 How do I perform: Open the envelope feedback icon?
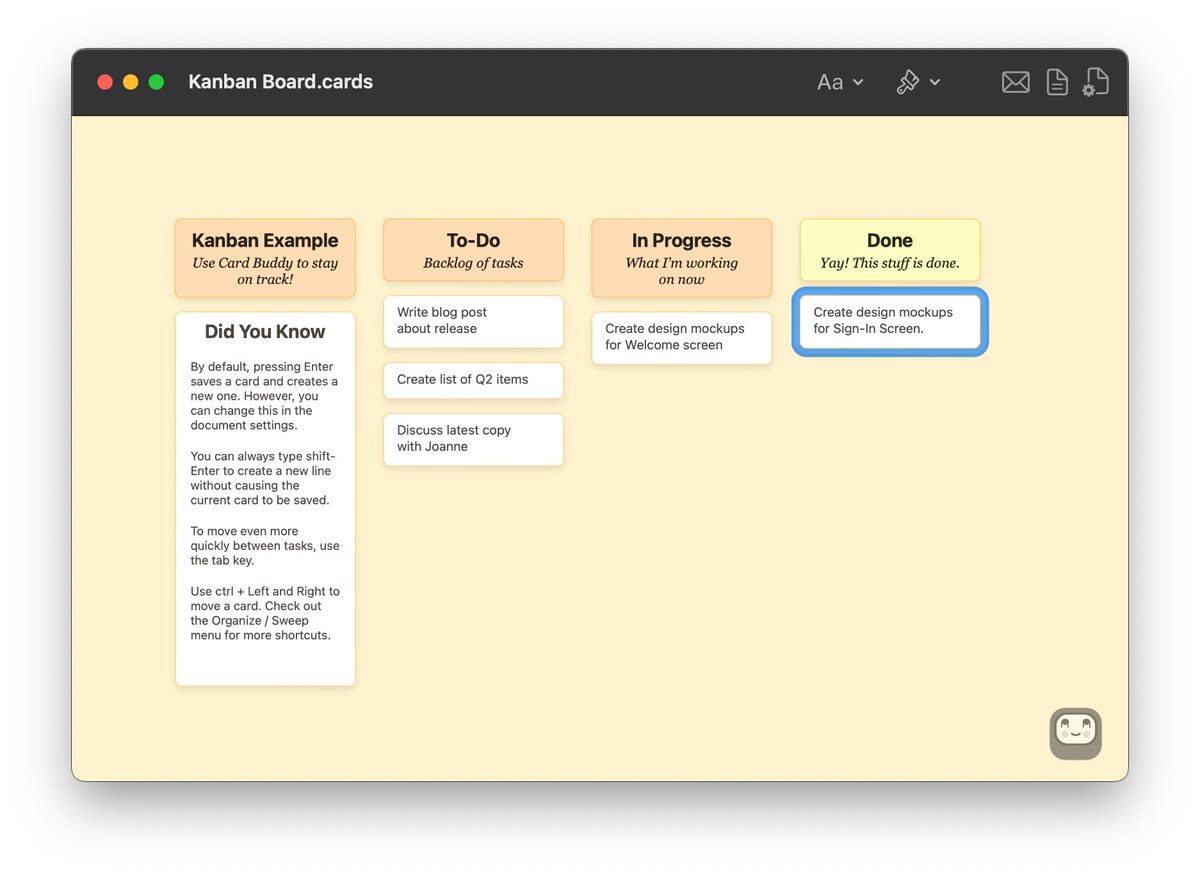point(1015,82)
